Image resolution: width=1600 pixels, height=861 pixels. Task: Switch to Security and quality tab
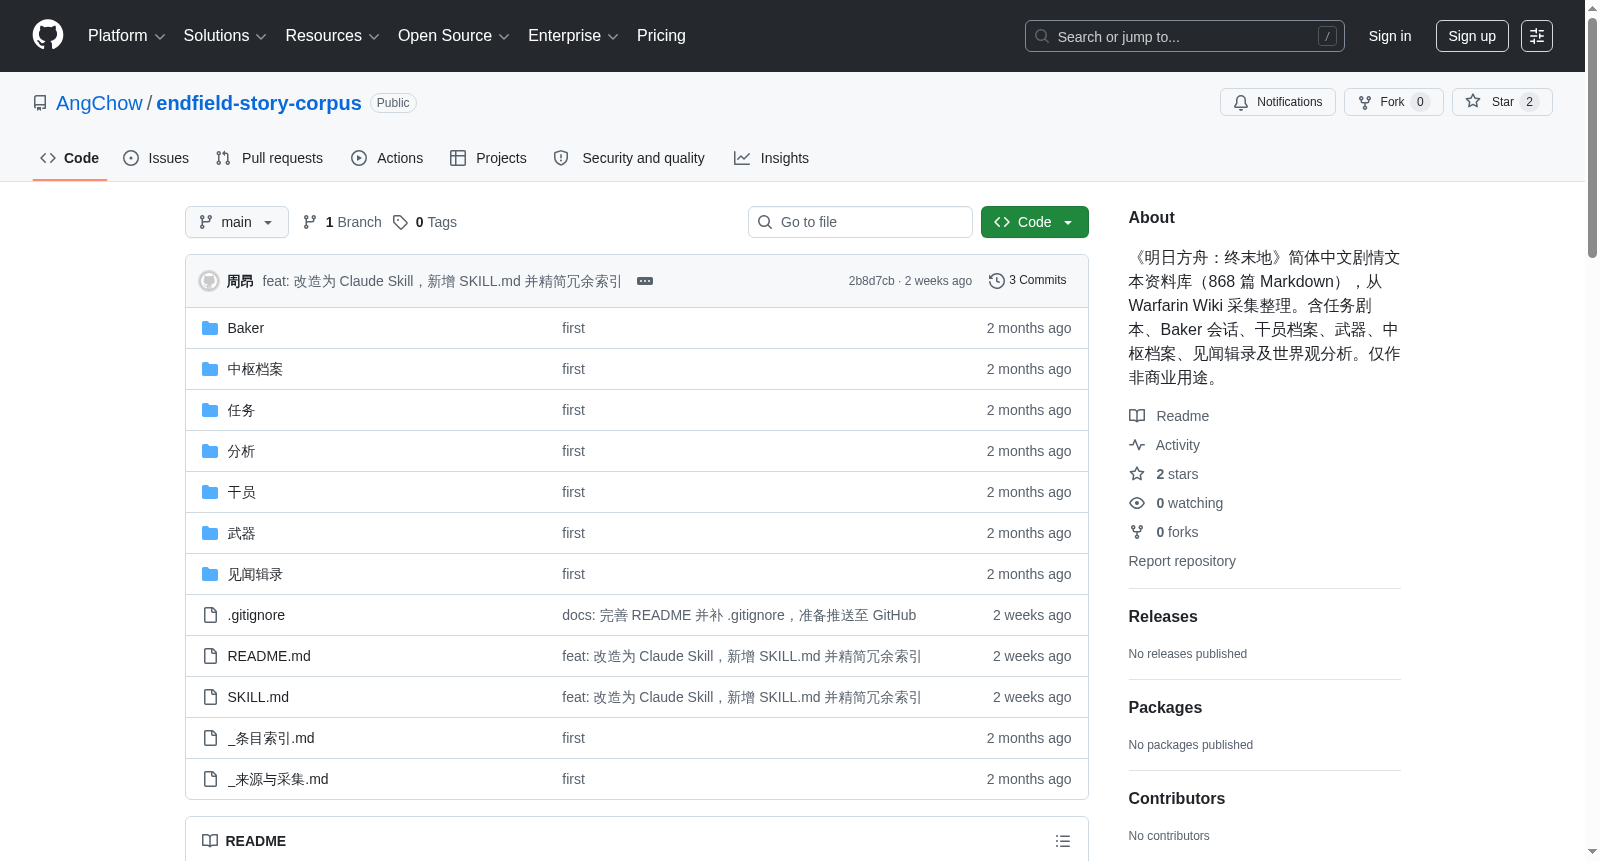point(629,158)
